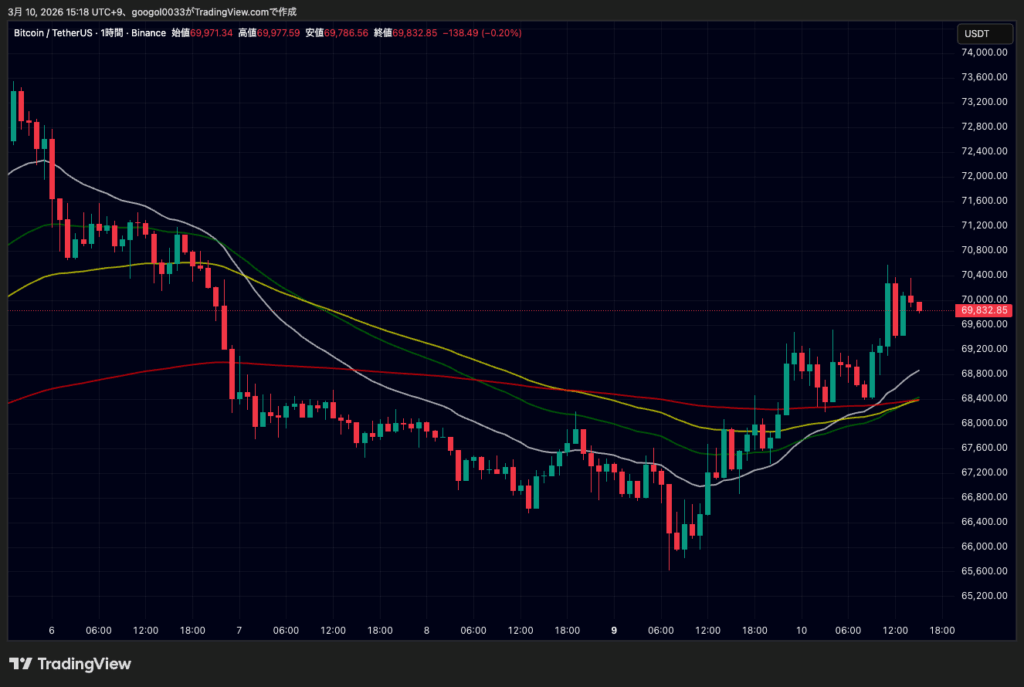
Task: Click the TradingView logo icon
Action: pos(20,664)
